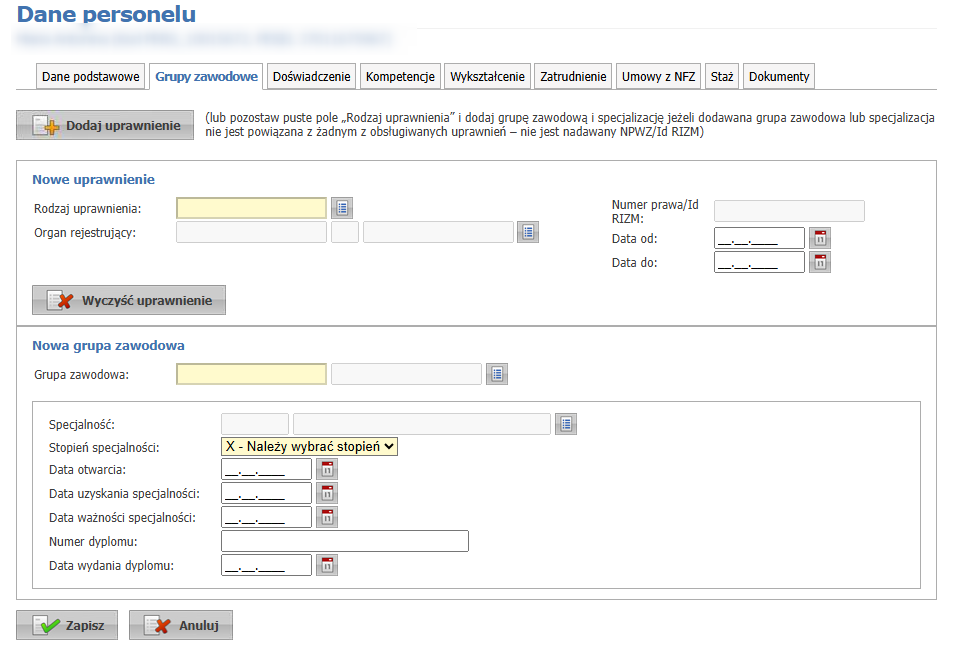Open calendar picker for Data od
The width and height of the screenshot is (953, 654).
pos(820,238)
